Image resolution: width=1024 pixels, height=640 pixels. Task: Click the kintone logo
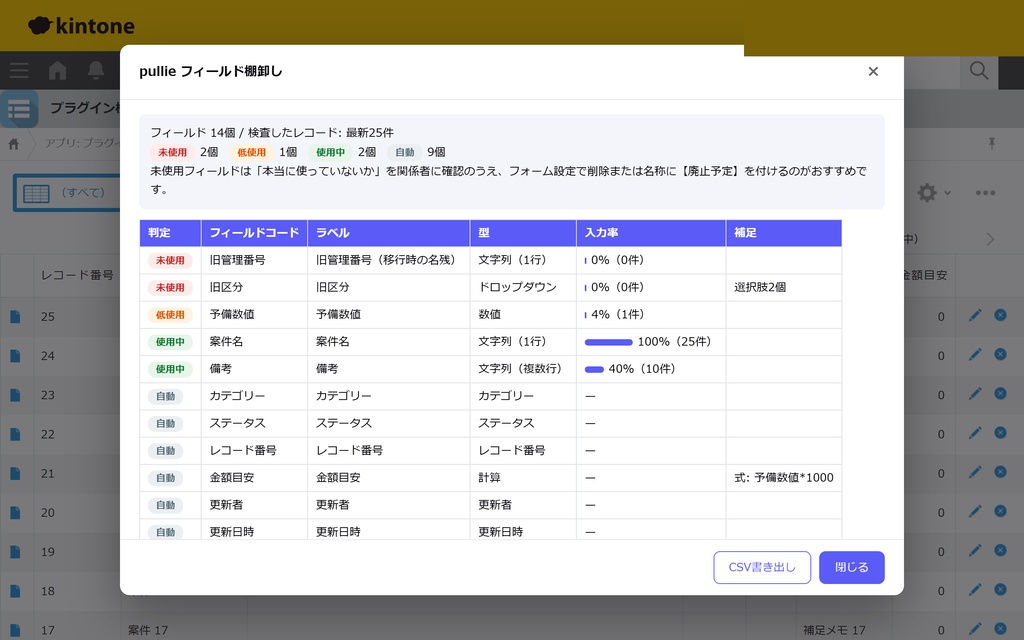[x=82, y=25]
